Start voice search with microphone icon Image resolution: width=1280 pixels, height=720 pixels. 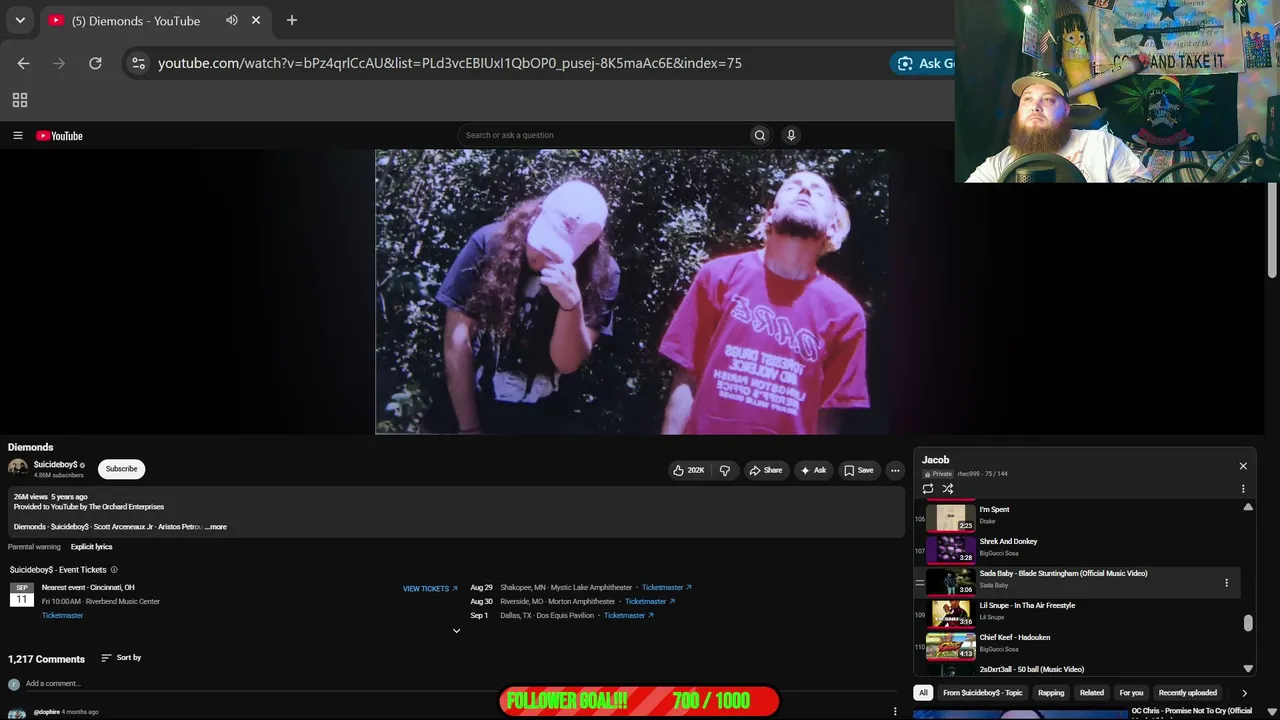click(791, 135)
